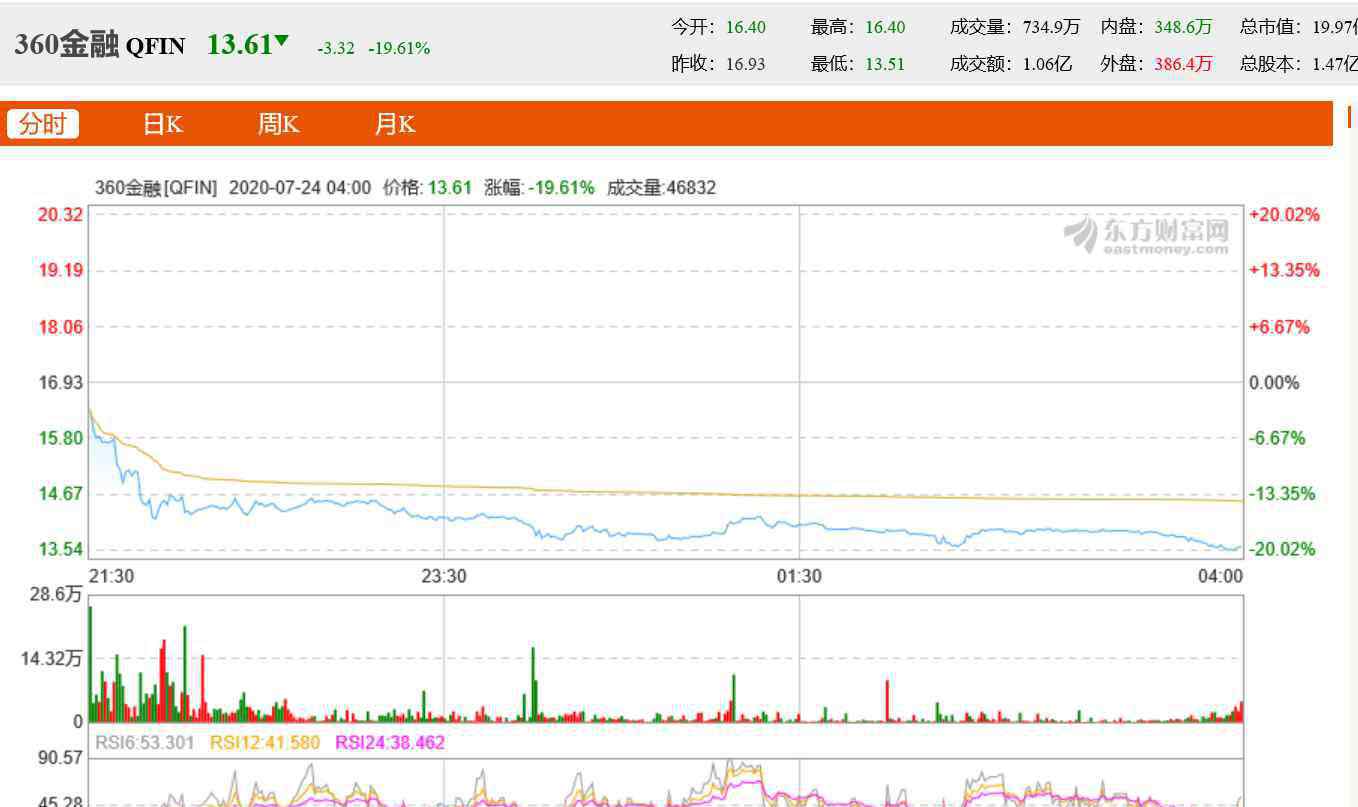Click the 成交量 value 734.9万
Viewport: 1358px width, 807px height.
pyautogui.click(x=1051, y=27)
